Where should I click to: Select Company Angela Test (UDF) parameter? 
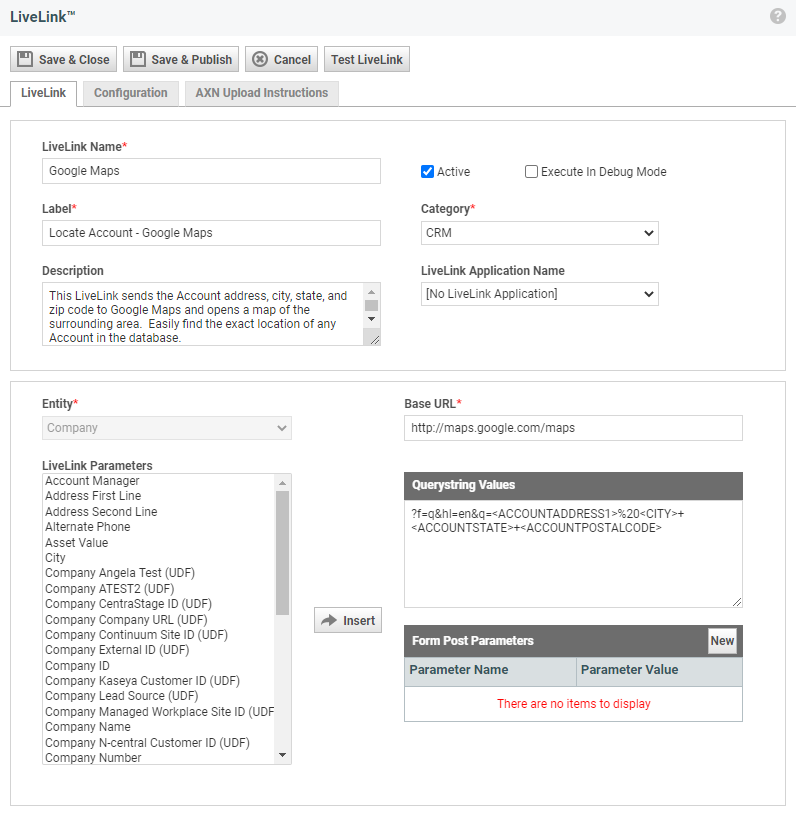click(x=159, y=573)
